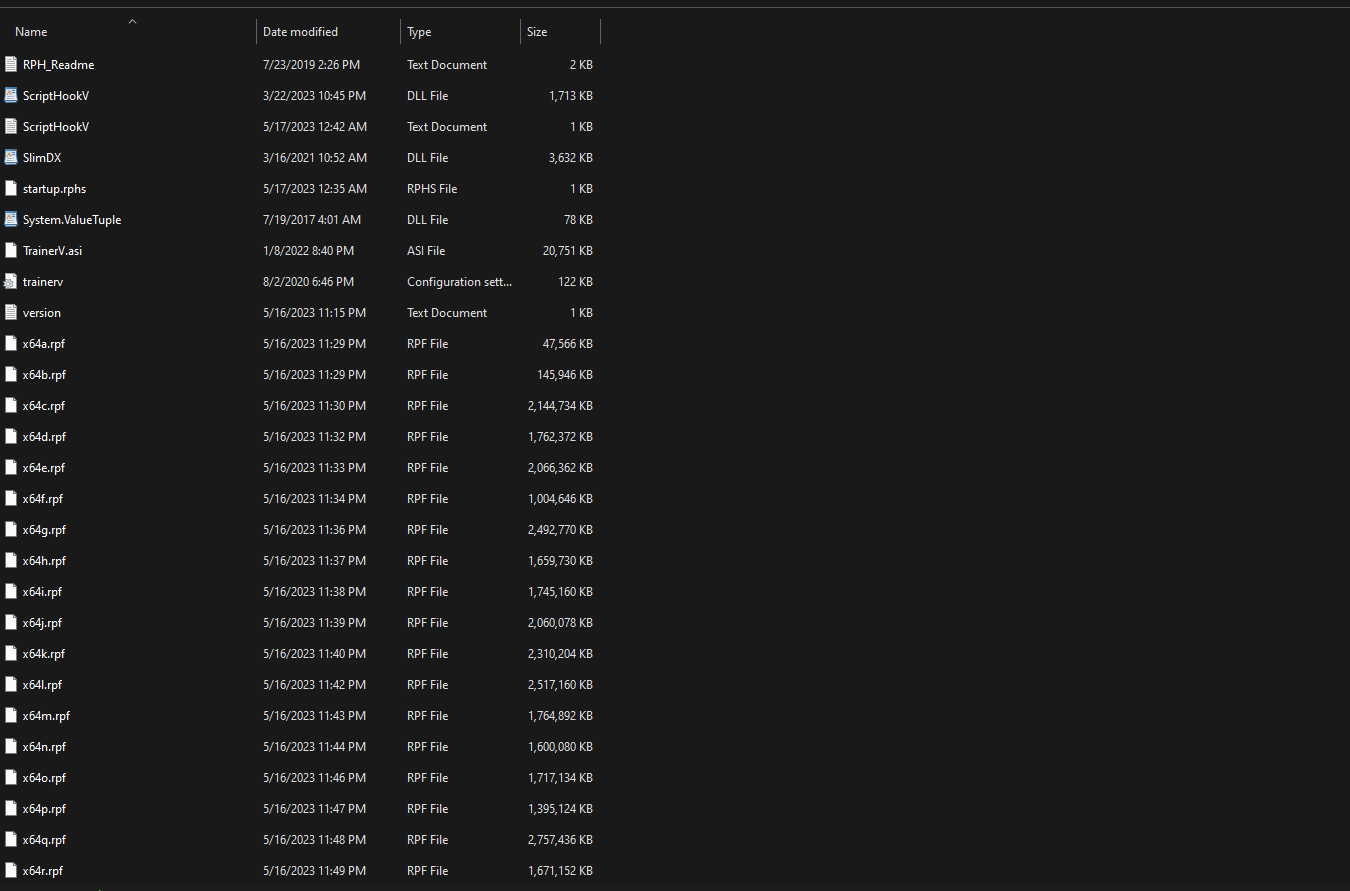
Task: Select the x64g.rpf file name
Action: click(44, 530)
